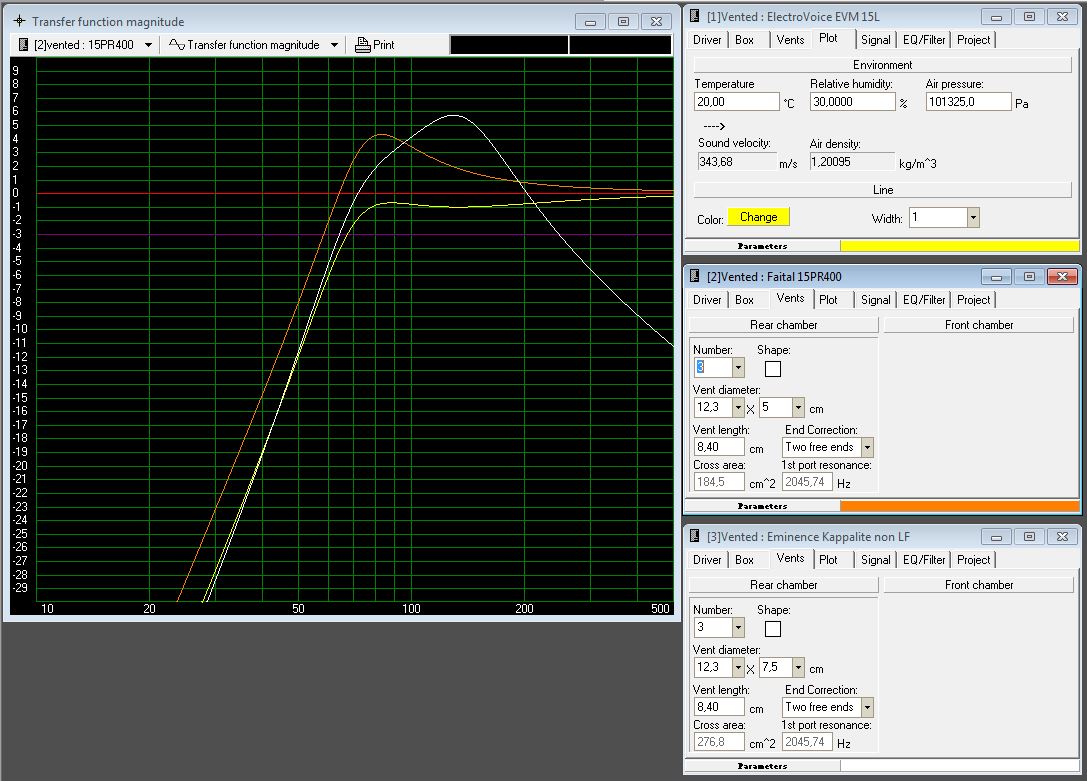Viewport: 1087px width, 781px height.
Task: Click Parameters label in ElectroVoice EVM 15L window
Action: (x=762, y=246)
